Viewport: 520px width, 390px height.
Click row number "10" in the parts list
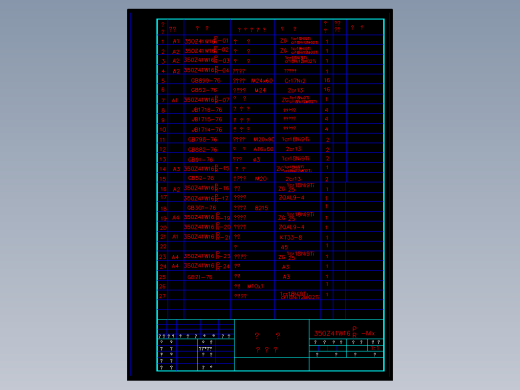163,130
